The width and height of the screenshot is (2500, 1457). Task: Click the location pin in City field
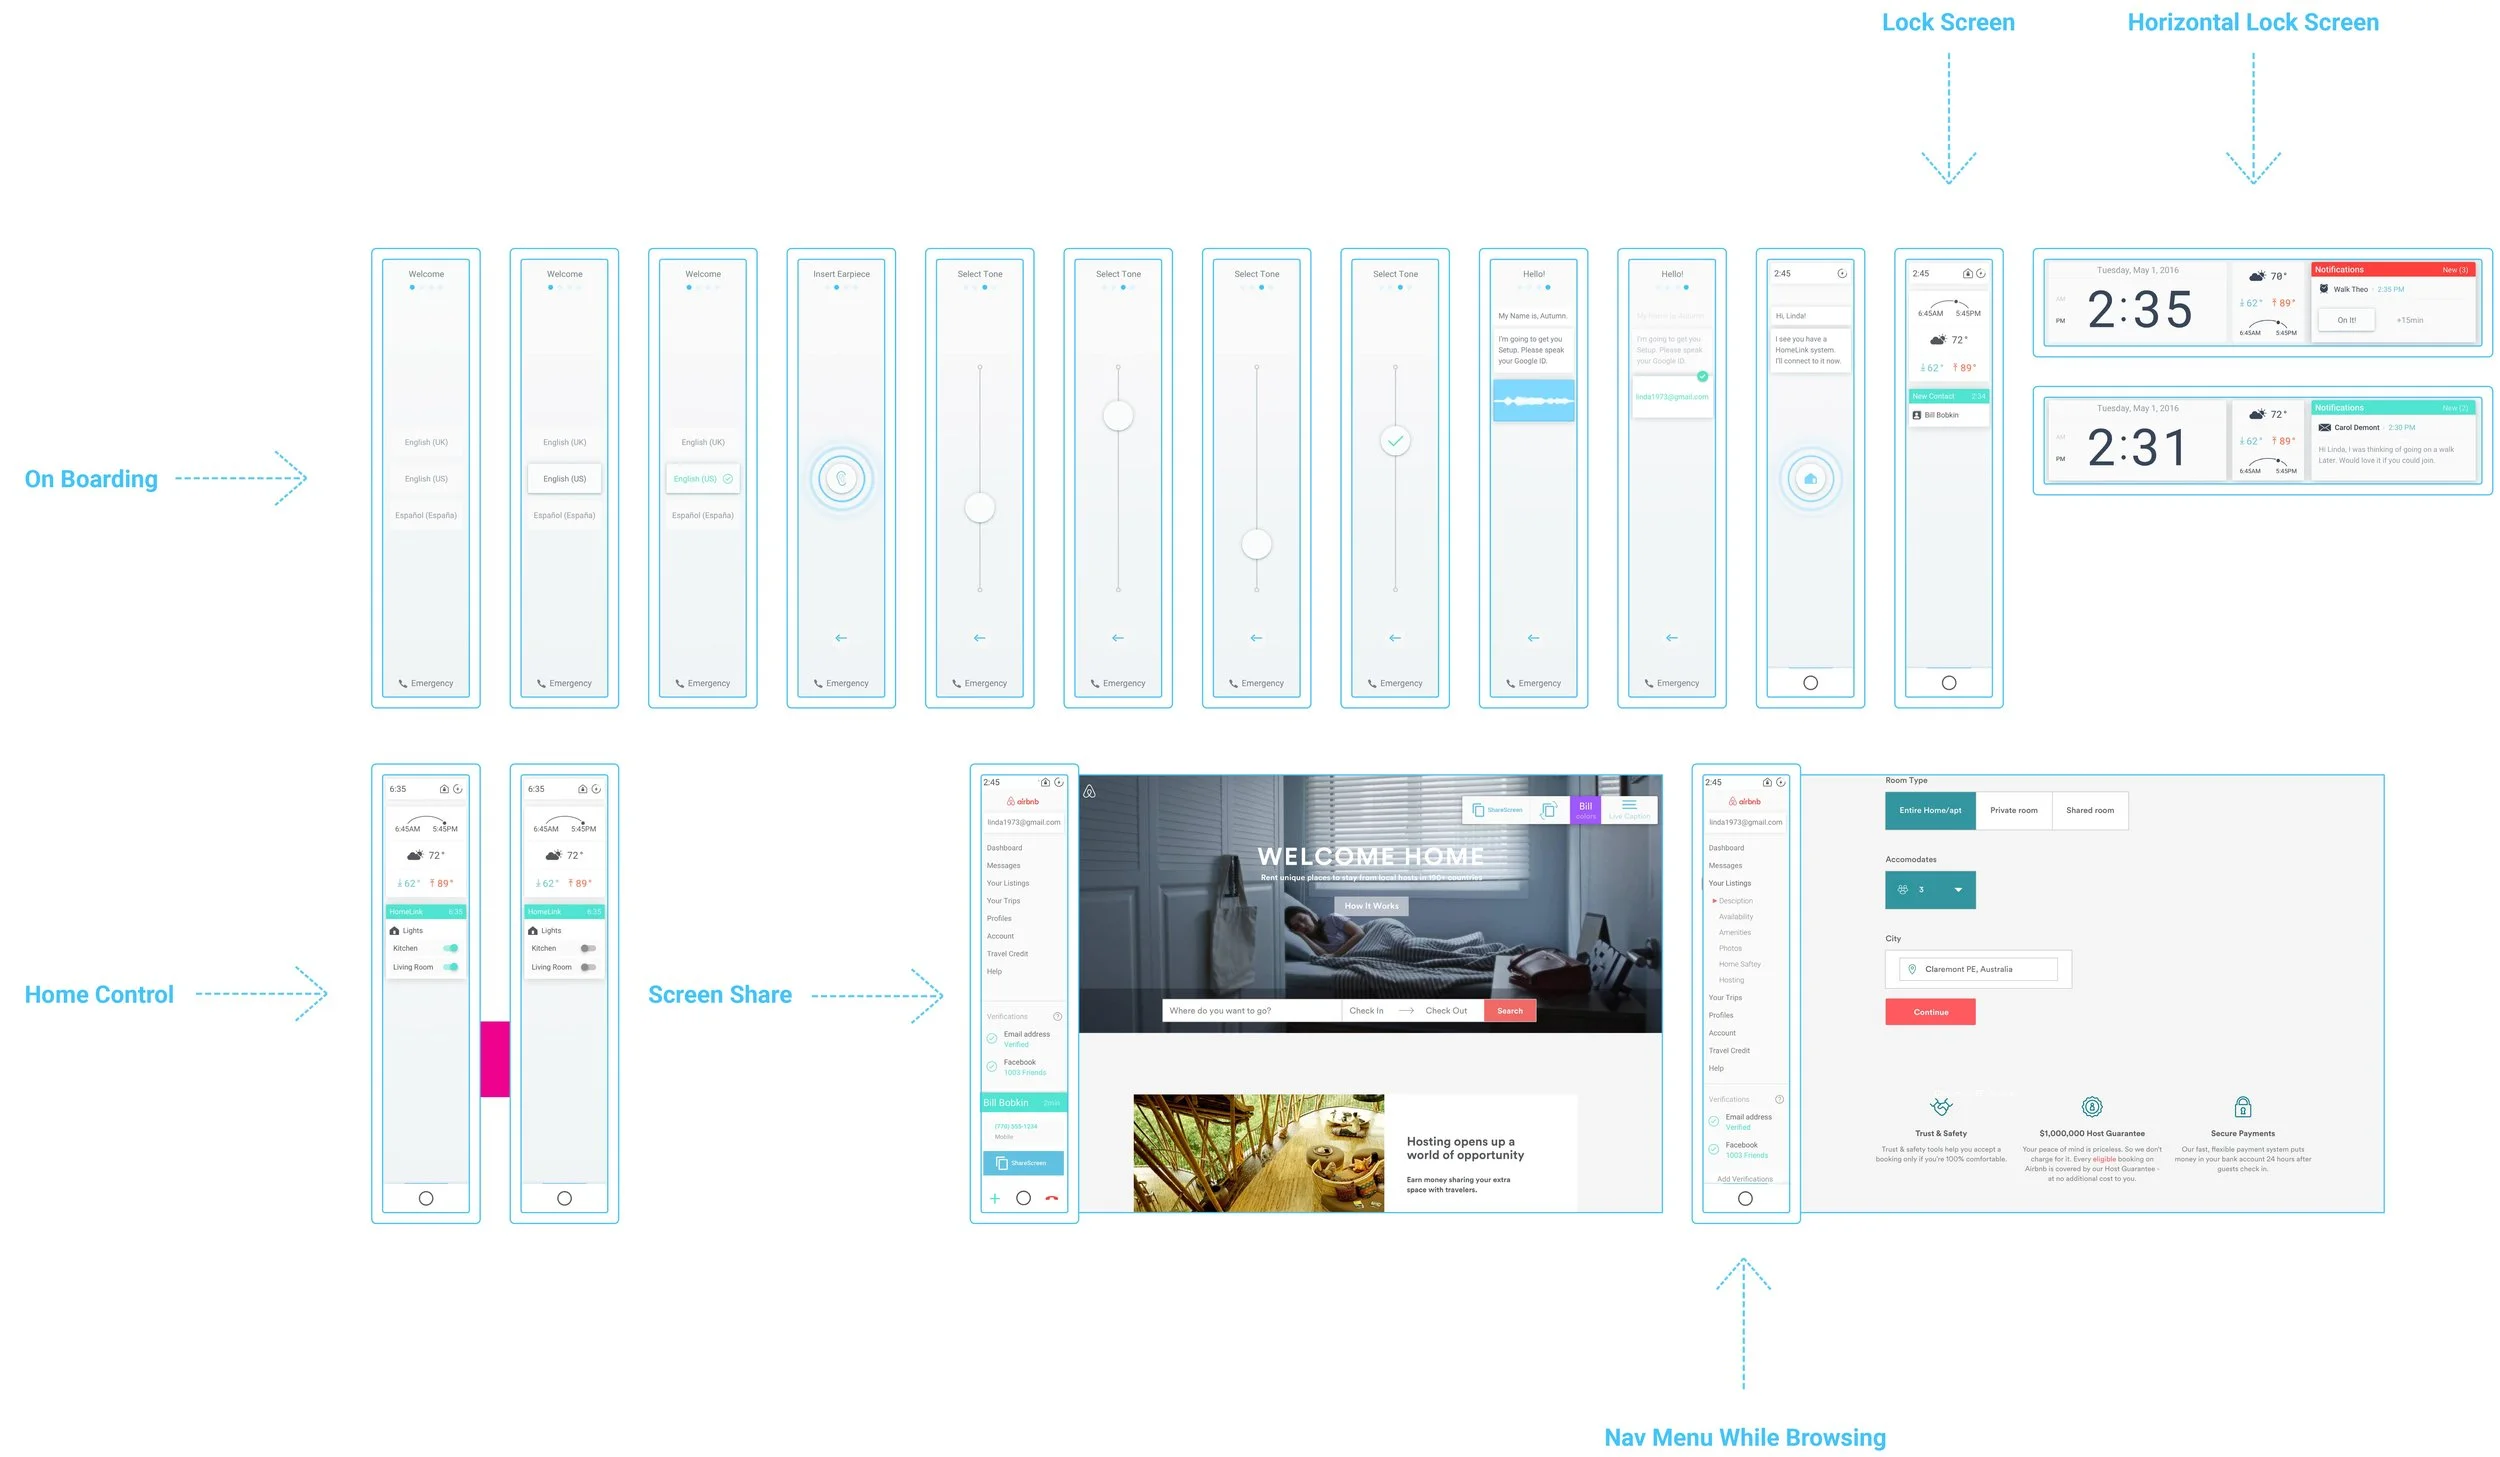tap(1912, 969)
